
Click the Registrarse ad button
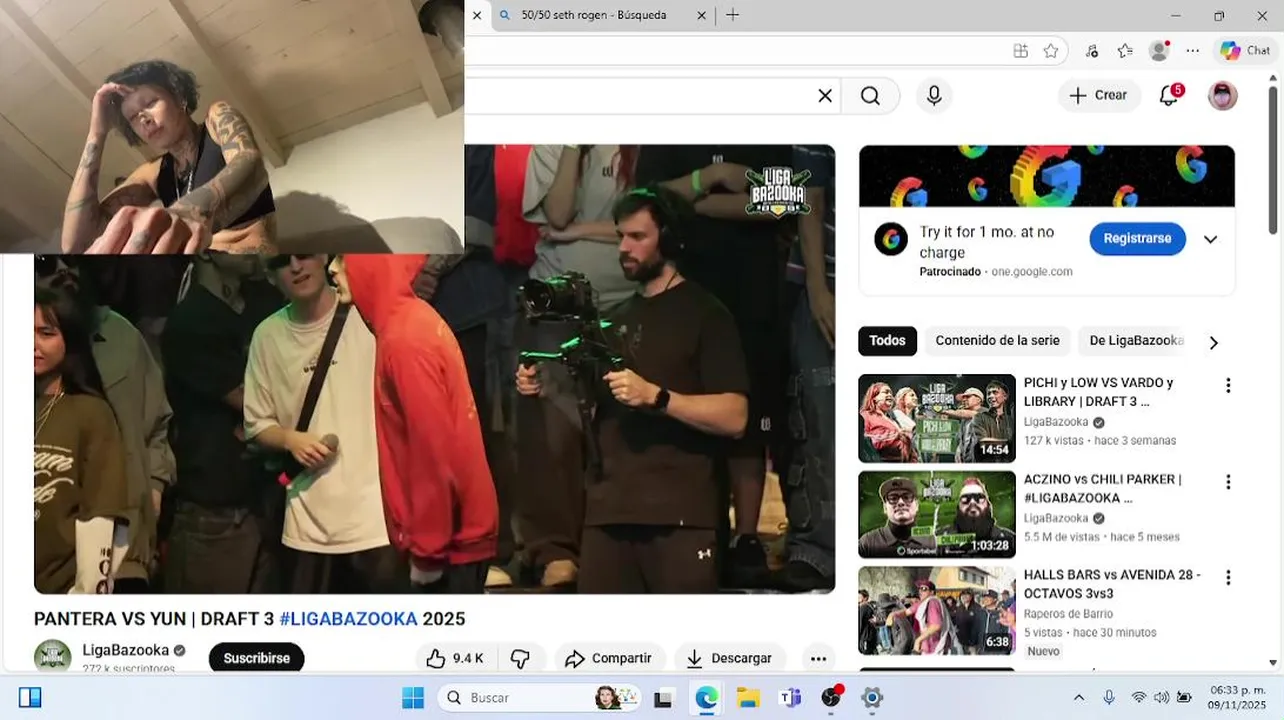click(x=1137, y=239)
